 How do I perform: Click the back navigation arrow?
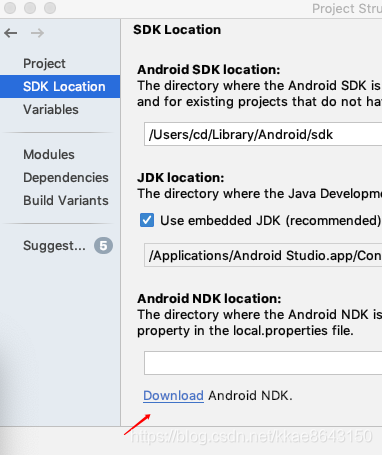pos(11,33)
